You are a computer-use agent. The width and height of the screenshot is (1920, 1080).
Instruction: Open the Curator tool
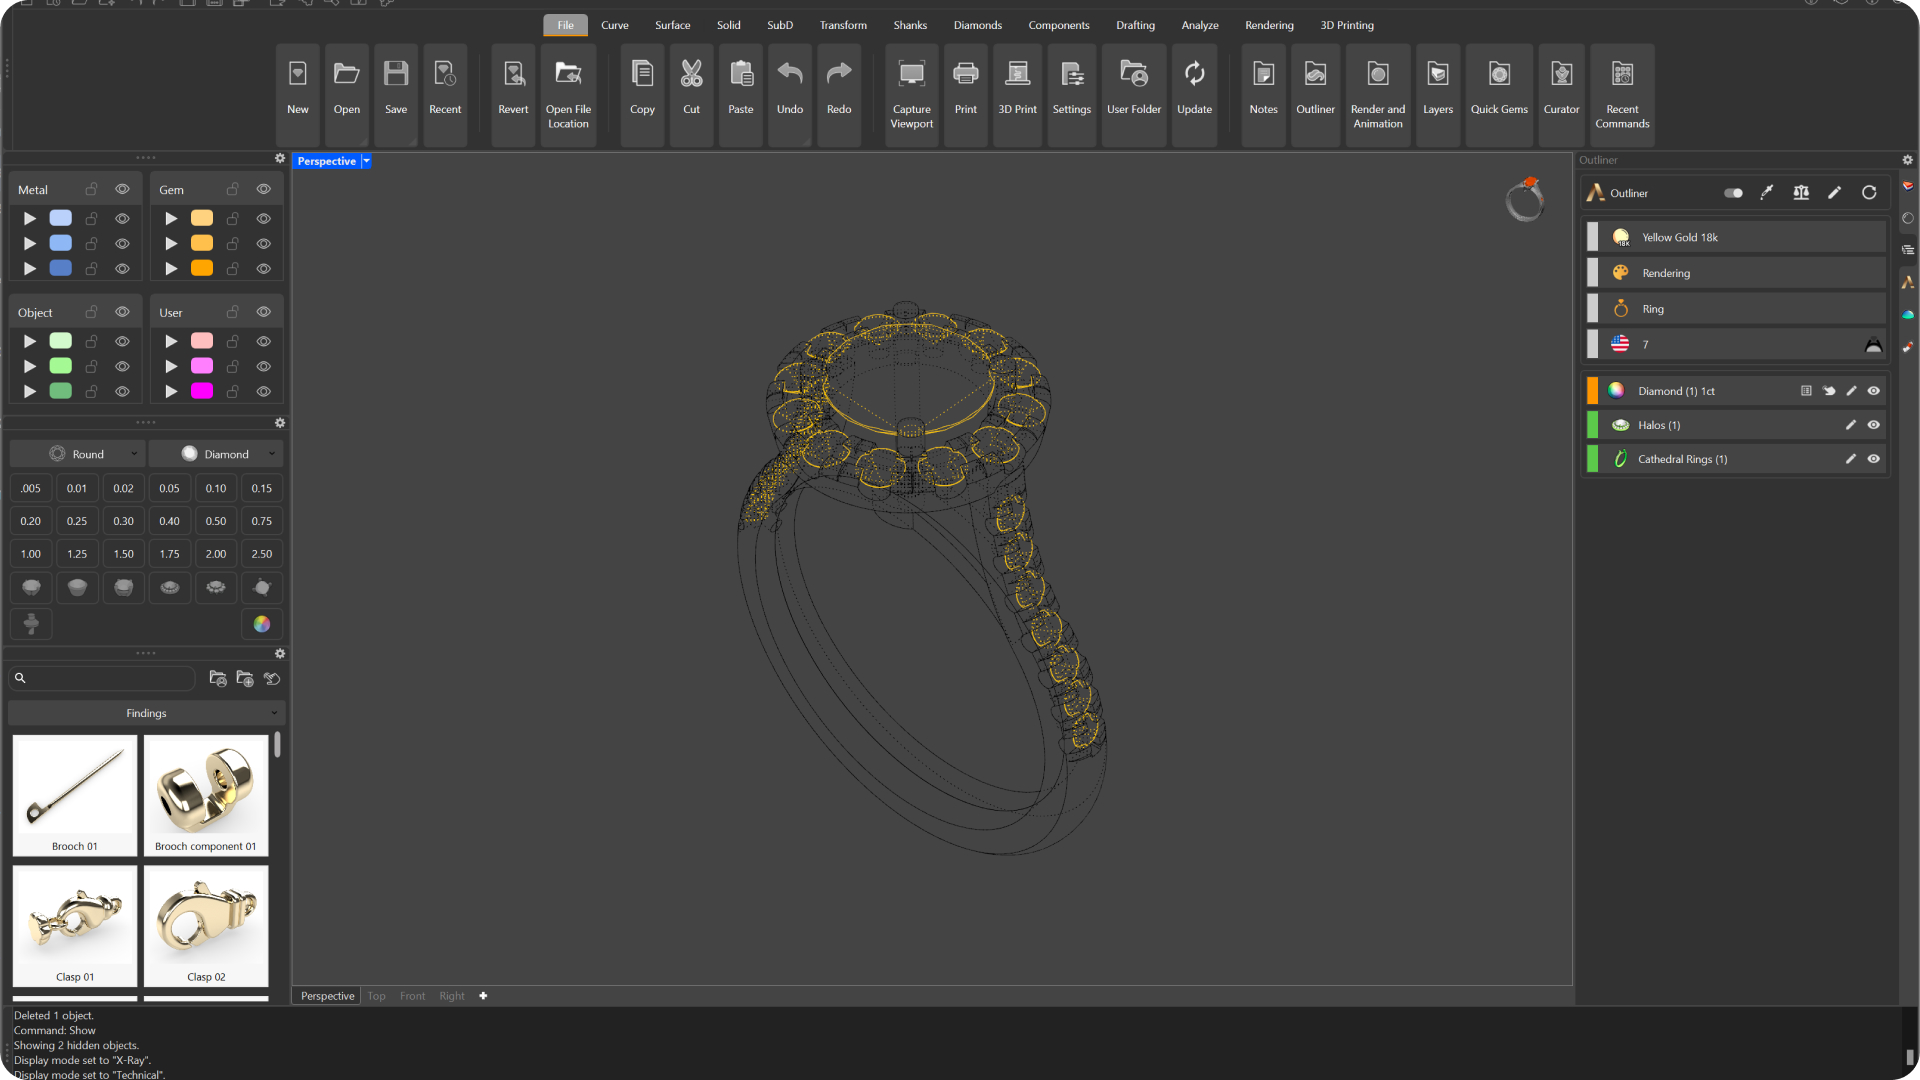(1561, 94)
